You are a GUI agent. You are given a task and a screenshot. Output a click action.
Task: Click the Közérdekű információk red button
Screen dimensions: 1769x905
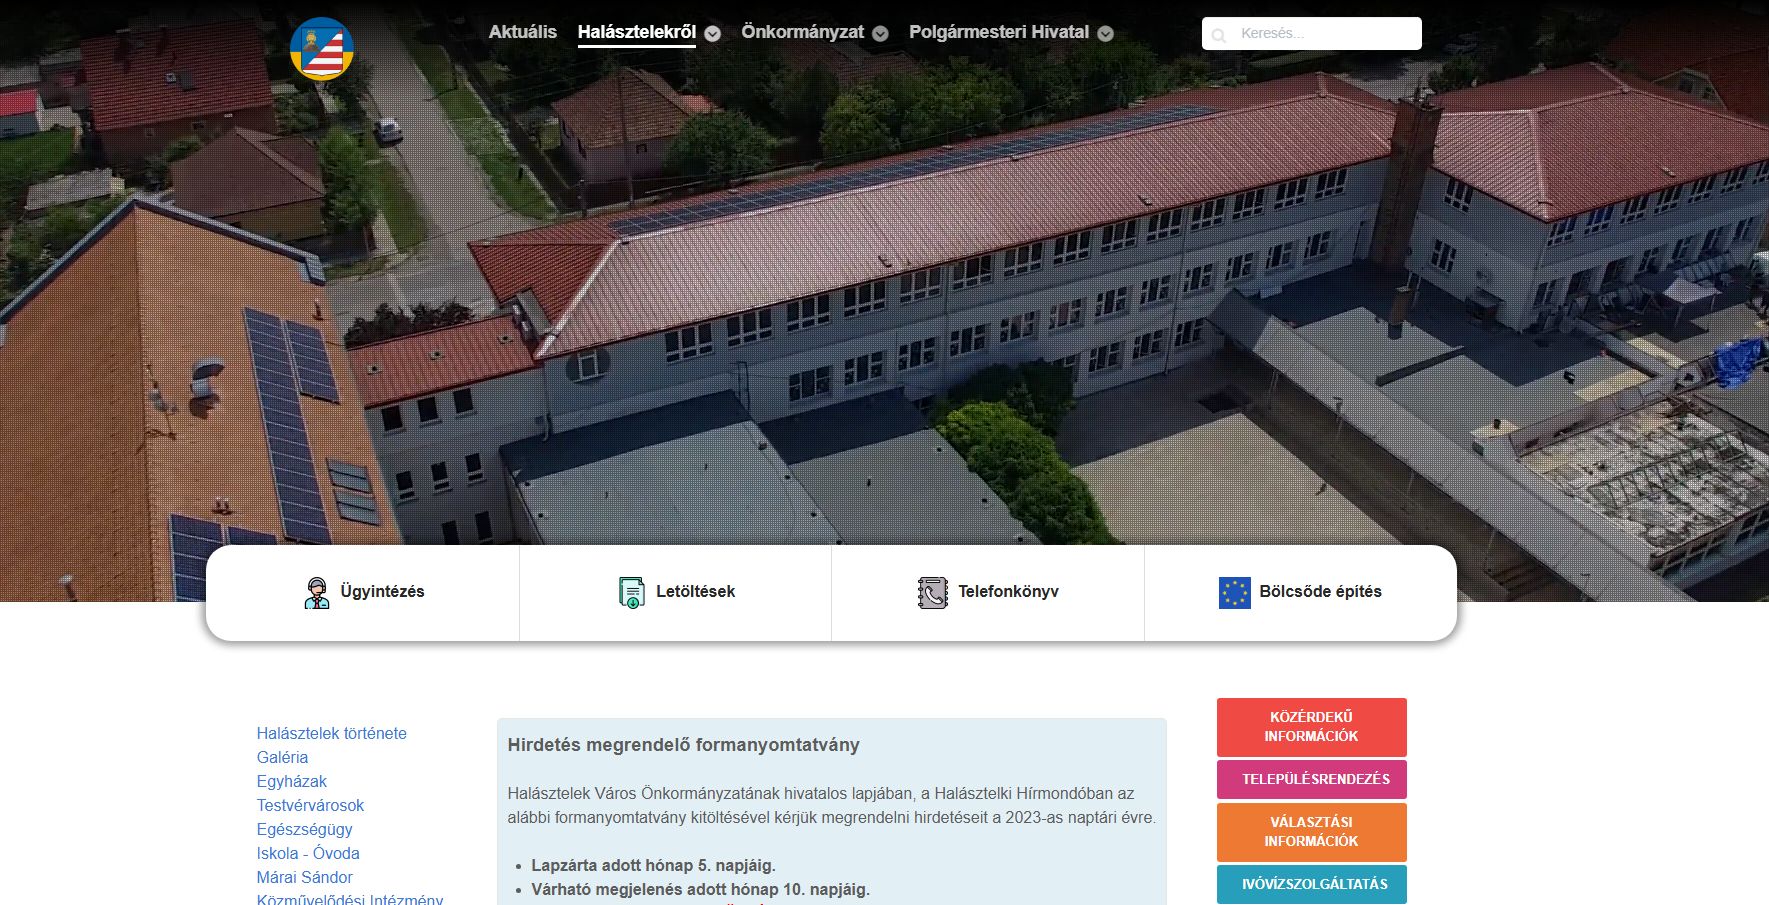click(x=1311, y=727)
